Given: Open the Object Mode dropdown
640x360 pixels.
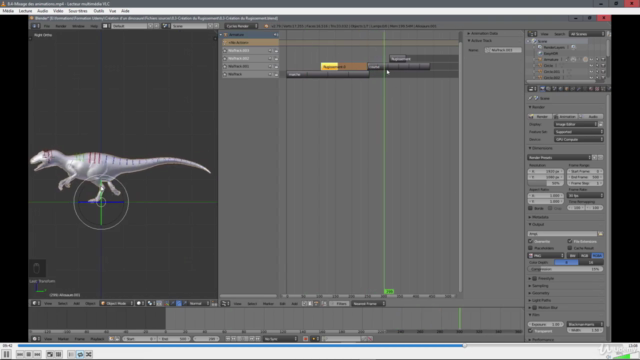Looking at the screenshot, I should tap(117, 303).
